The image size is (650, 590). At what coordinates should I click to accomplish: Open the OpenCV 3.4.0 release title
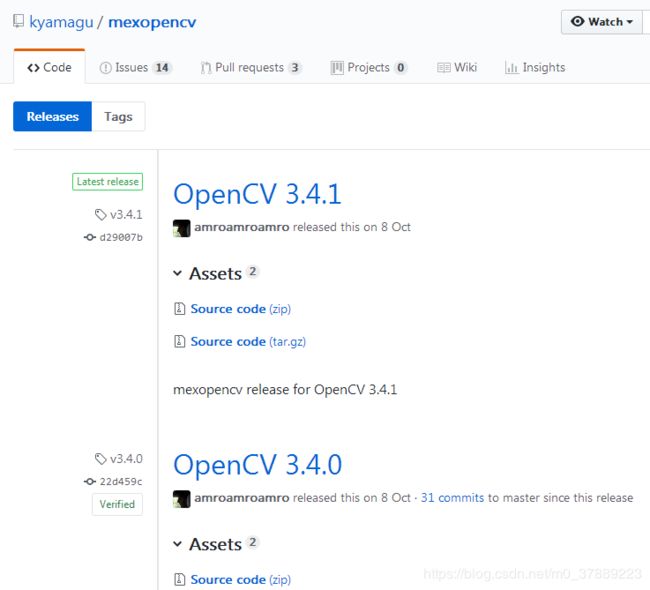pyautogui.click(x=257, y=465)
